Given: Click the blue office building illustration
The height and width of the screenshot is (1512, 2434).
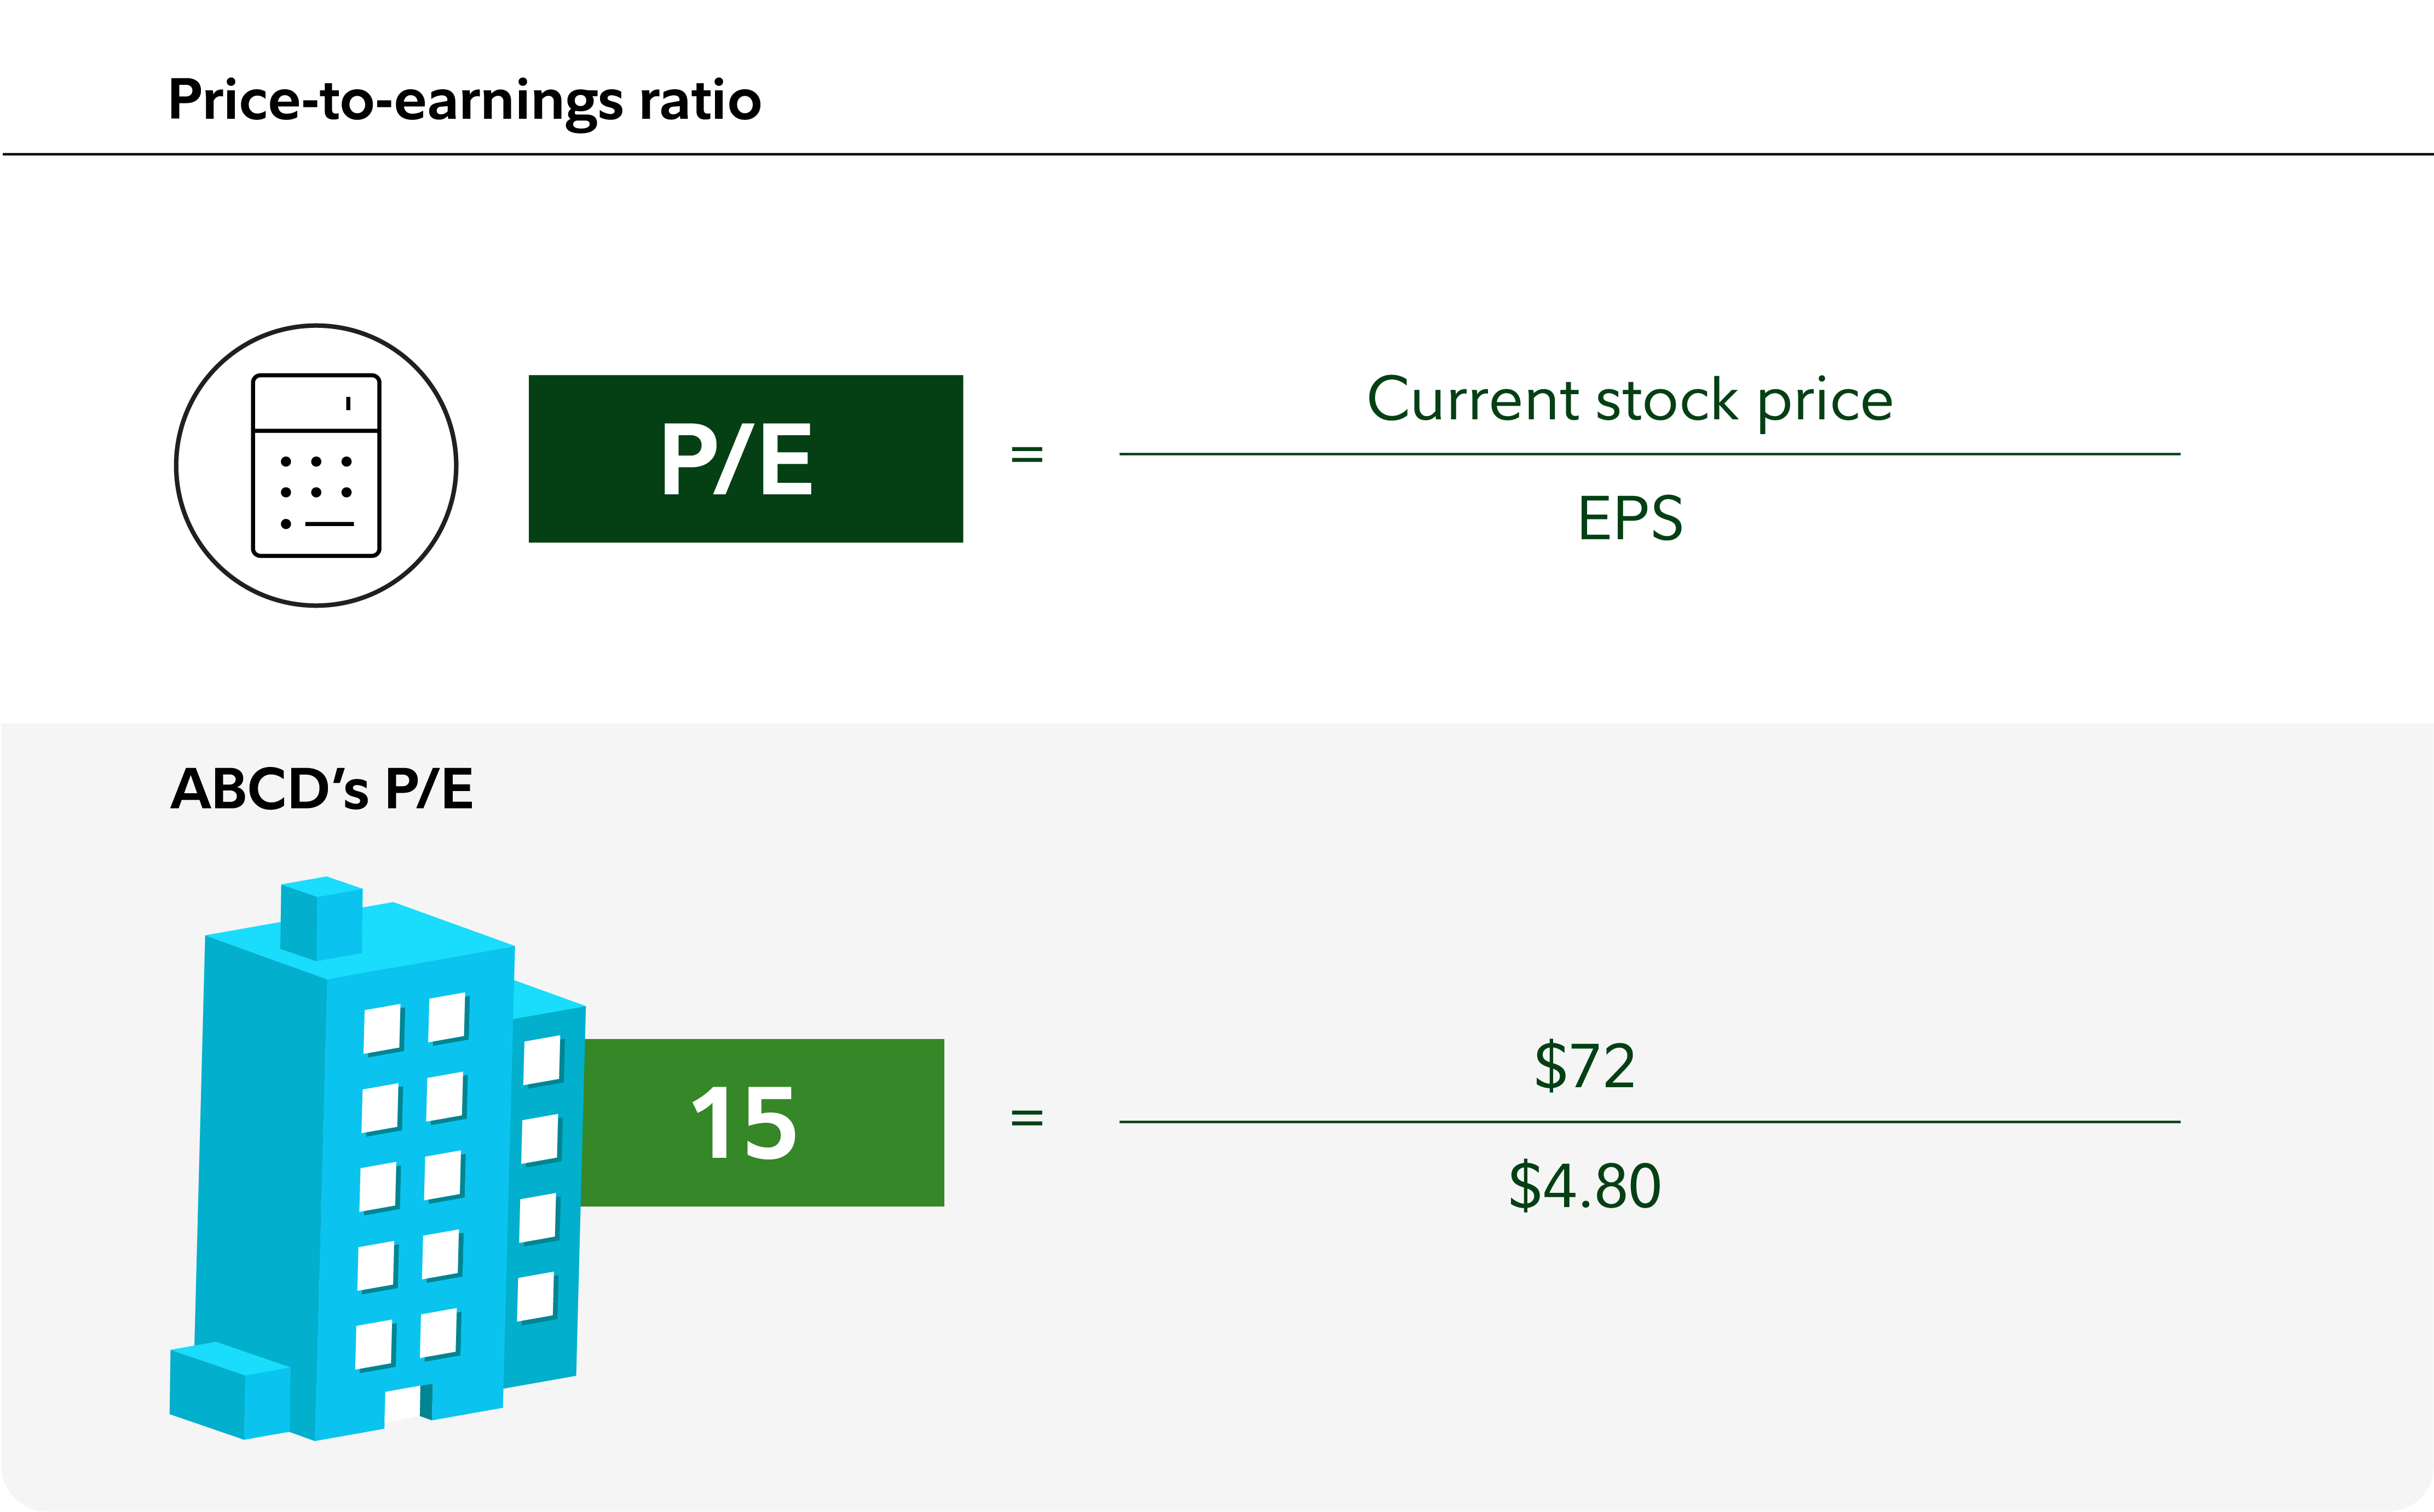Looking at the screenshot, I should [x=380, y=1160].
